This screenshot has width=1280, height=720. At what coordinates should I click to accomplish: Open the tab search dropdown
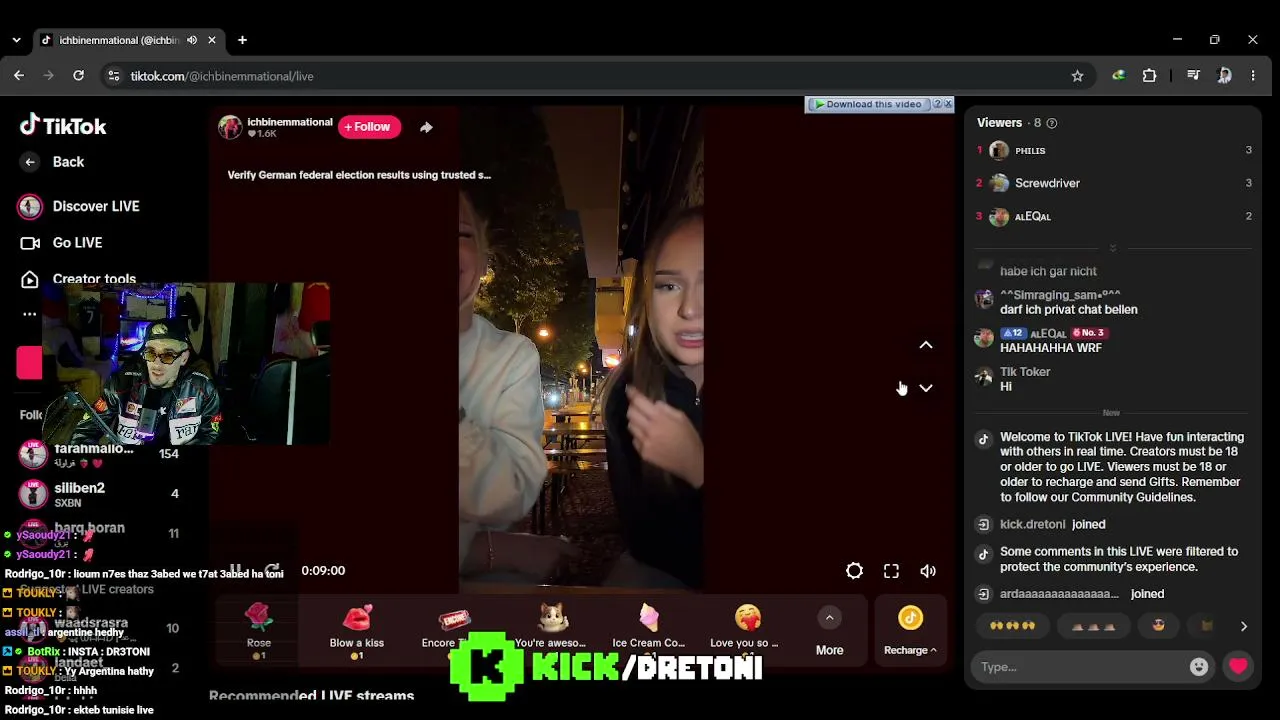point(16,40)
